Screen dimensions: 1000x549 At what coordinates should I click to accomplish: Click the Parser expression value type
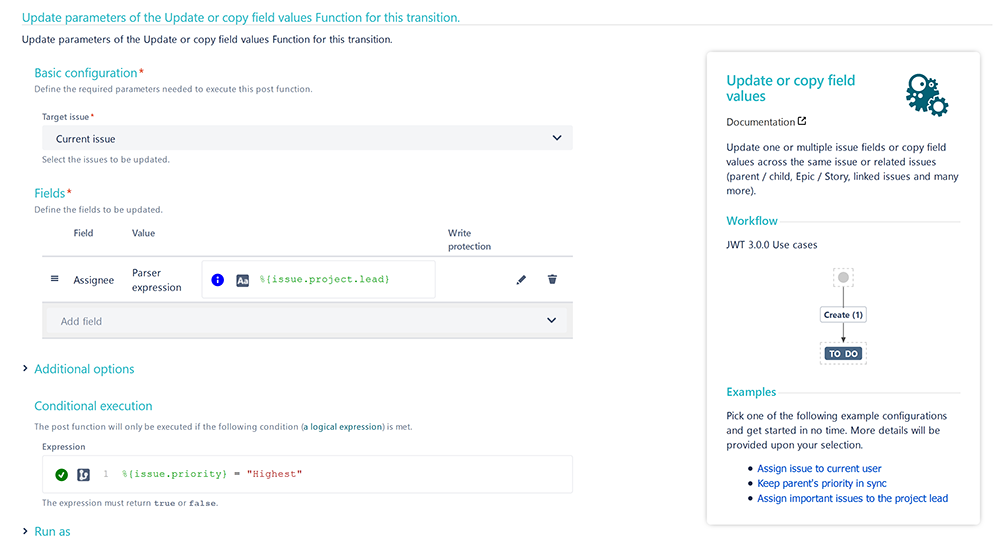(157, 280)
